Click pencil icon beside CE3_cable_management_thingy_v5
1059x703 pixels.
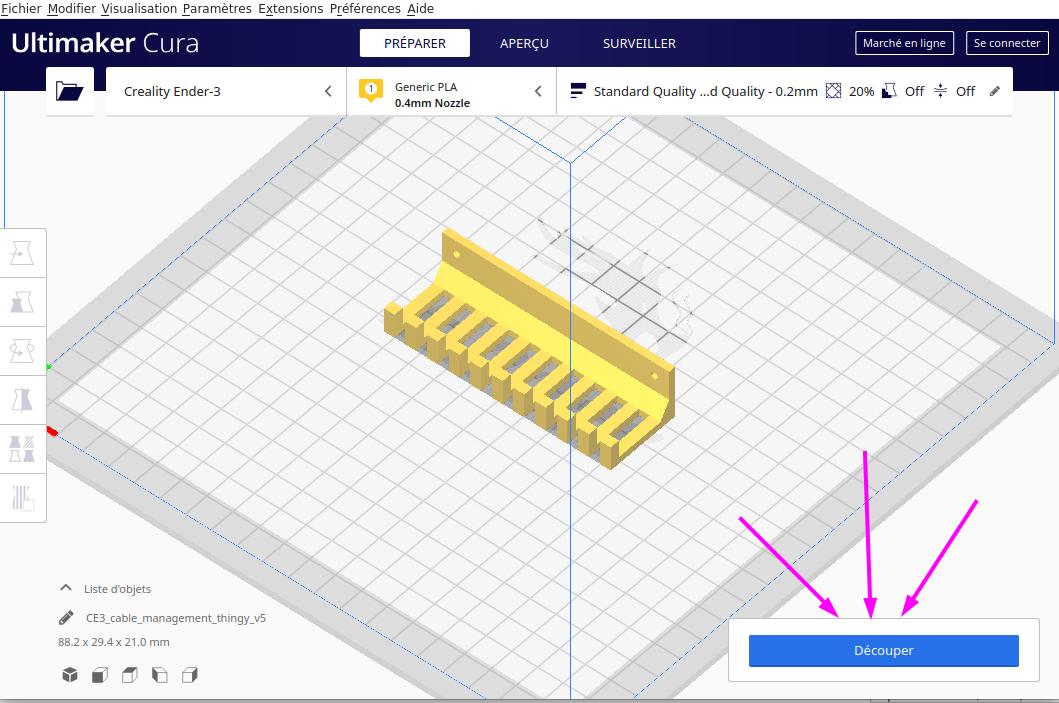pos(66,617)
